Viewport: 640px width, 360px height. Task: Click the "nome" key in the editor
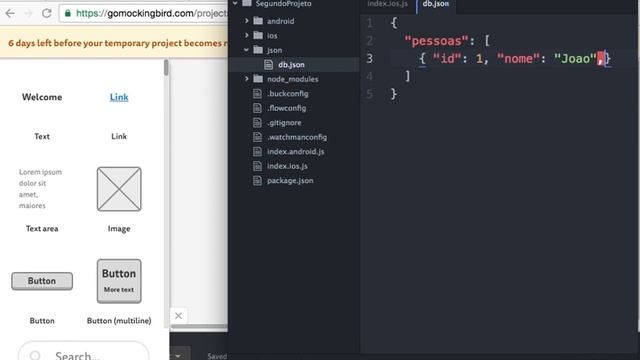pyautogui.click(x=518, y=59)
